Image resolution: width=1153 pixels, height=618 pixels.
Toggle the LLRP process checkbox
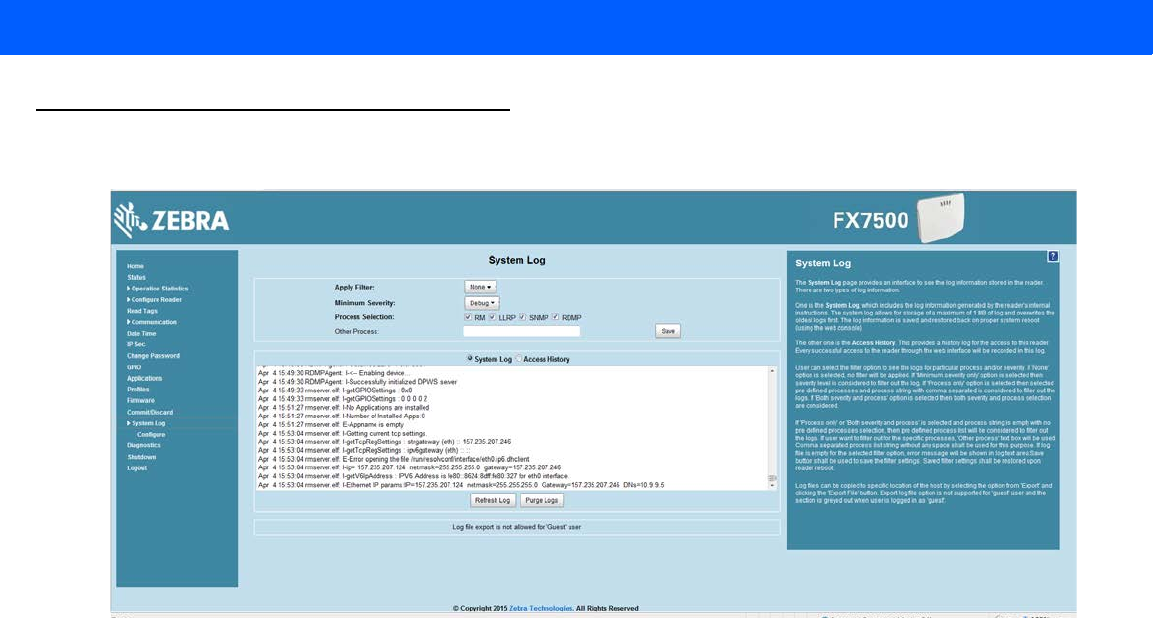click(492, 317)
